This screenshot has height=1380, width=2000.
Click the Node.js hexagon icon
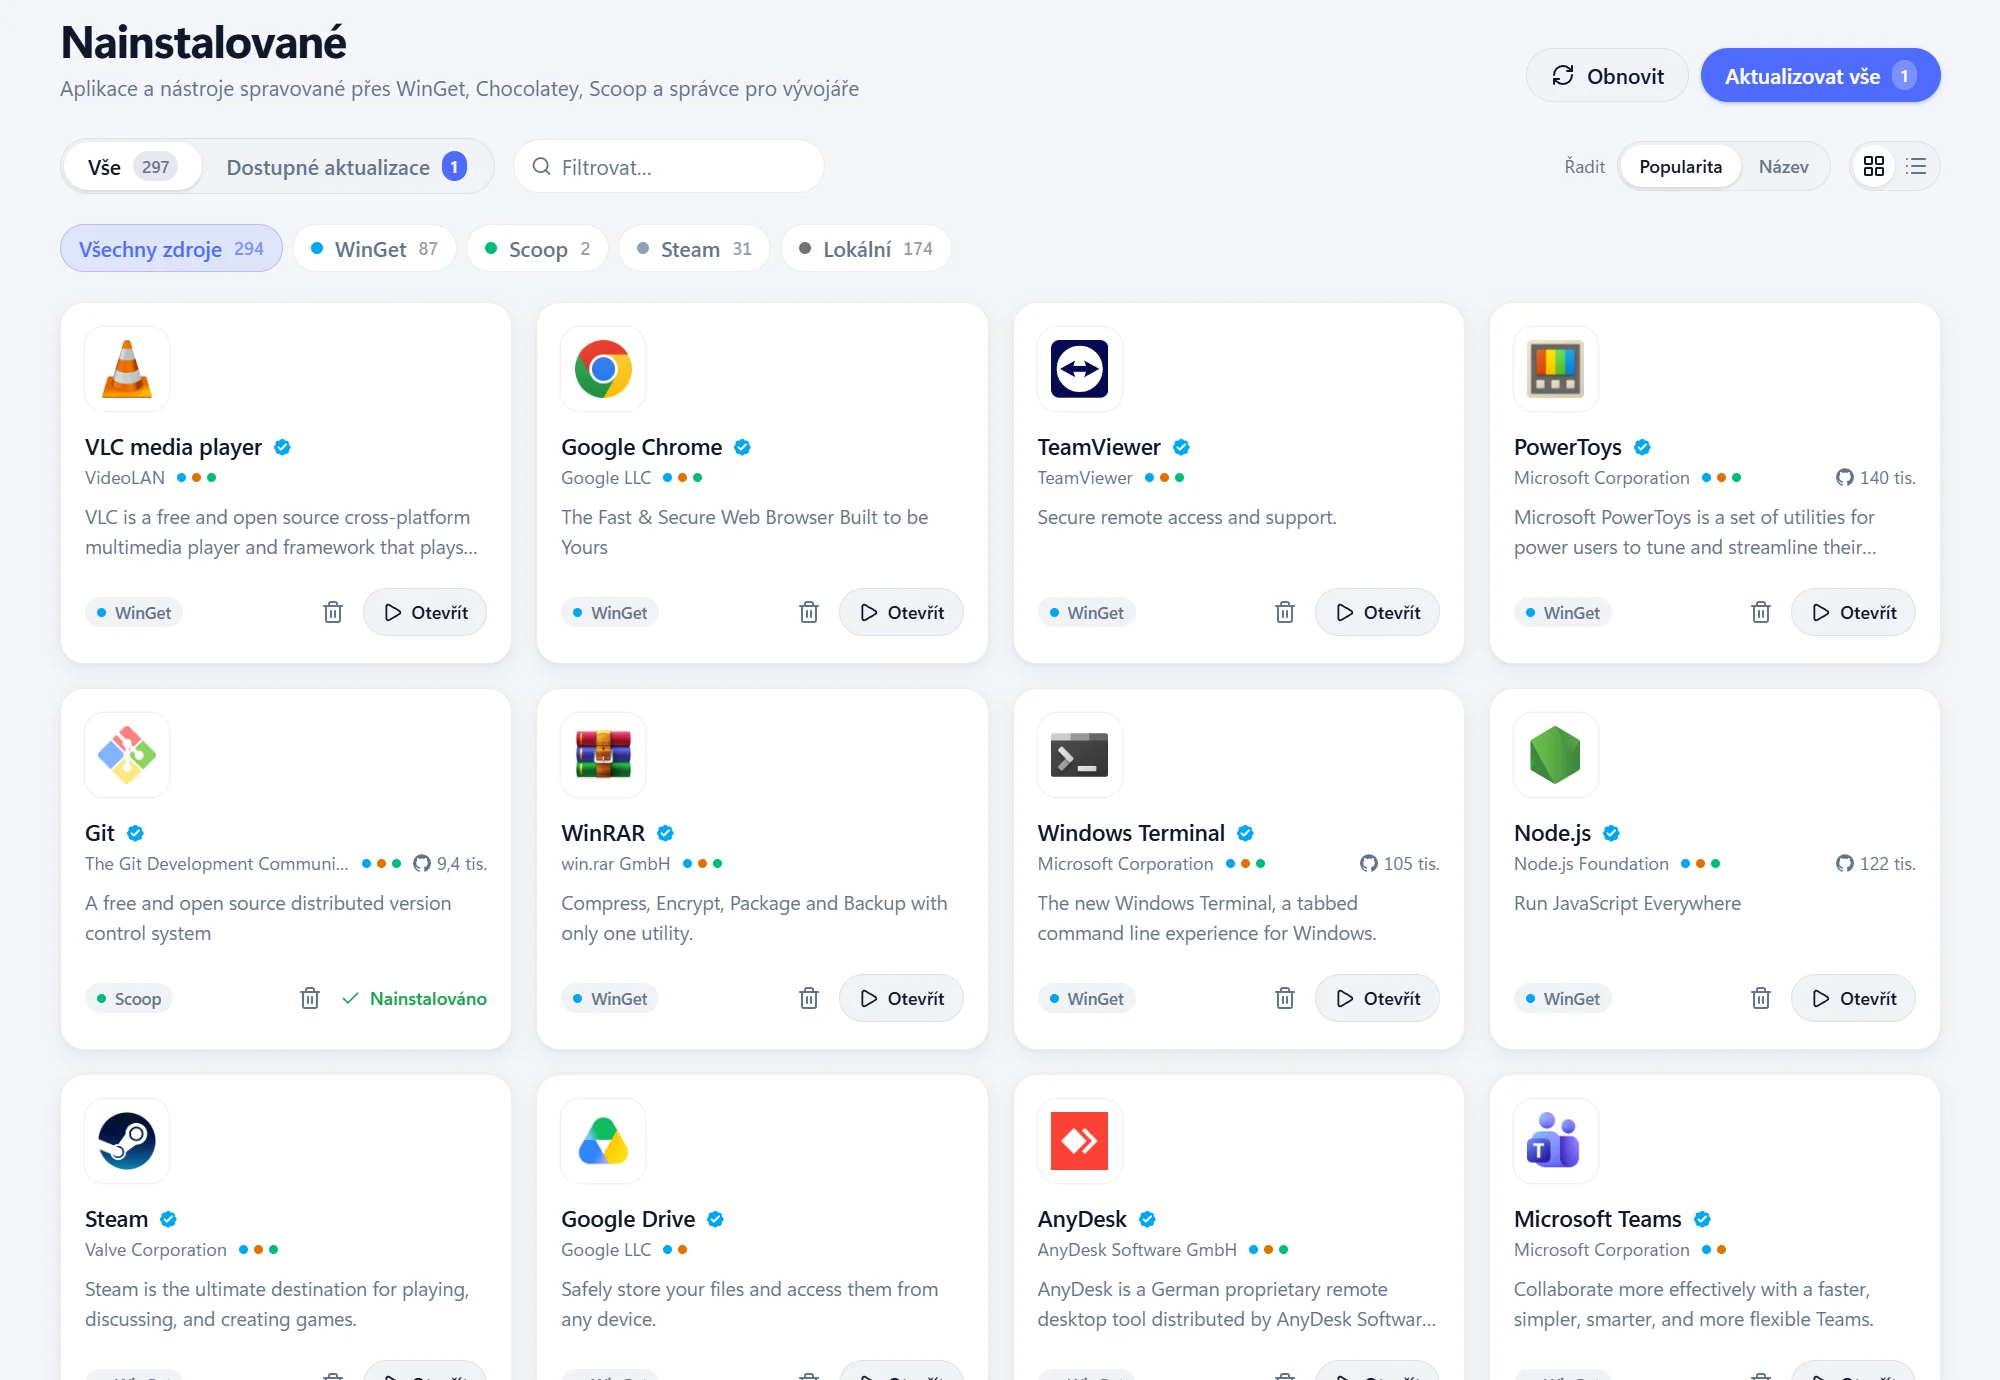tap(1555, 755)
